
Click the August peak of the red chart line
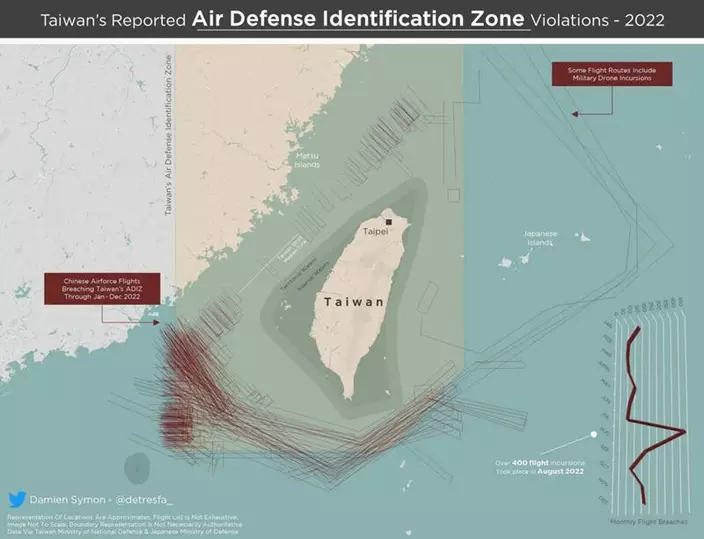(683, 432)
